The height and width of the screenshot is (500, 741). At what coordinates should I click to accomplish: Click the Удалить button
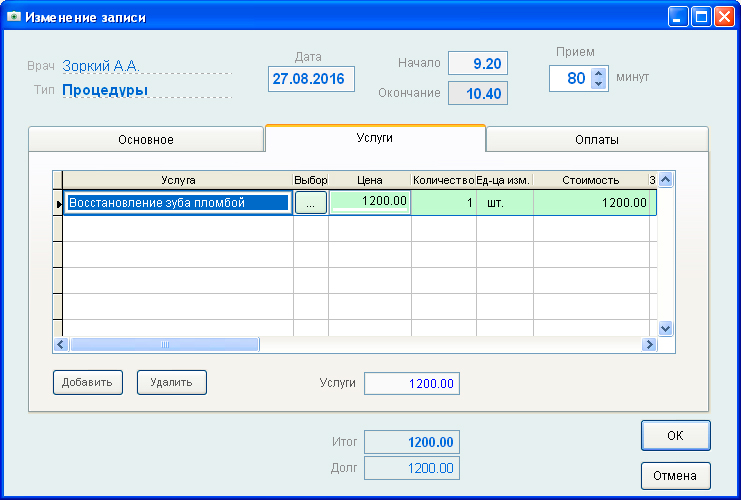click(172, 382)
